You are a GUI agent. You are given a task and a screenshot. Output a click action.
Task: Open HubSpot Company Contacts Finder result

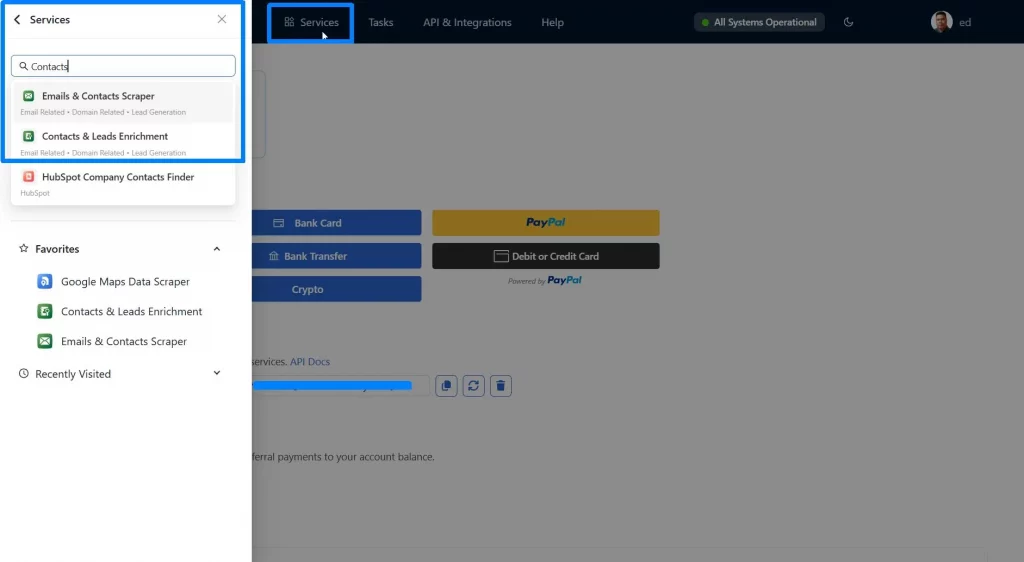(x=123, y=183)
